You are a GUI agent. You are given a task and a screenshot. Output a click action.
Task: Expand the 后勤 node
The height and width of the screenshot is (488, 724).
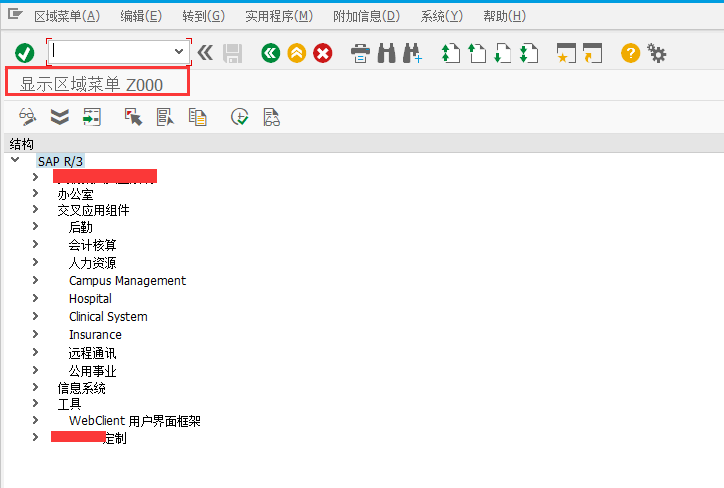click(x=35, y=226)
